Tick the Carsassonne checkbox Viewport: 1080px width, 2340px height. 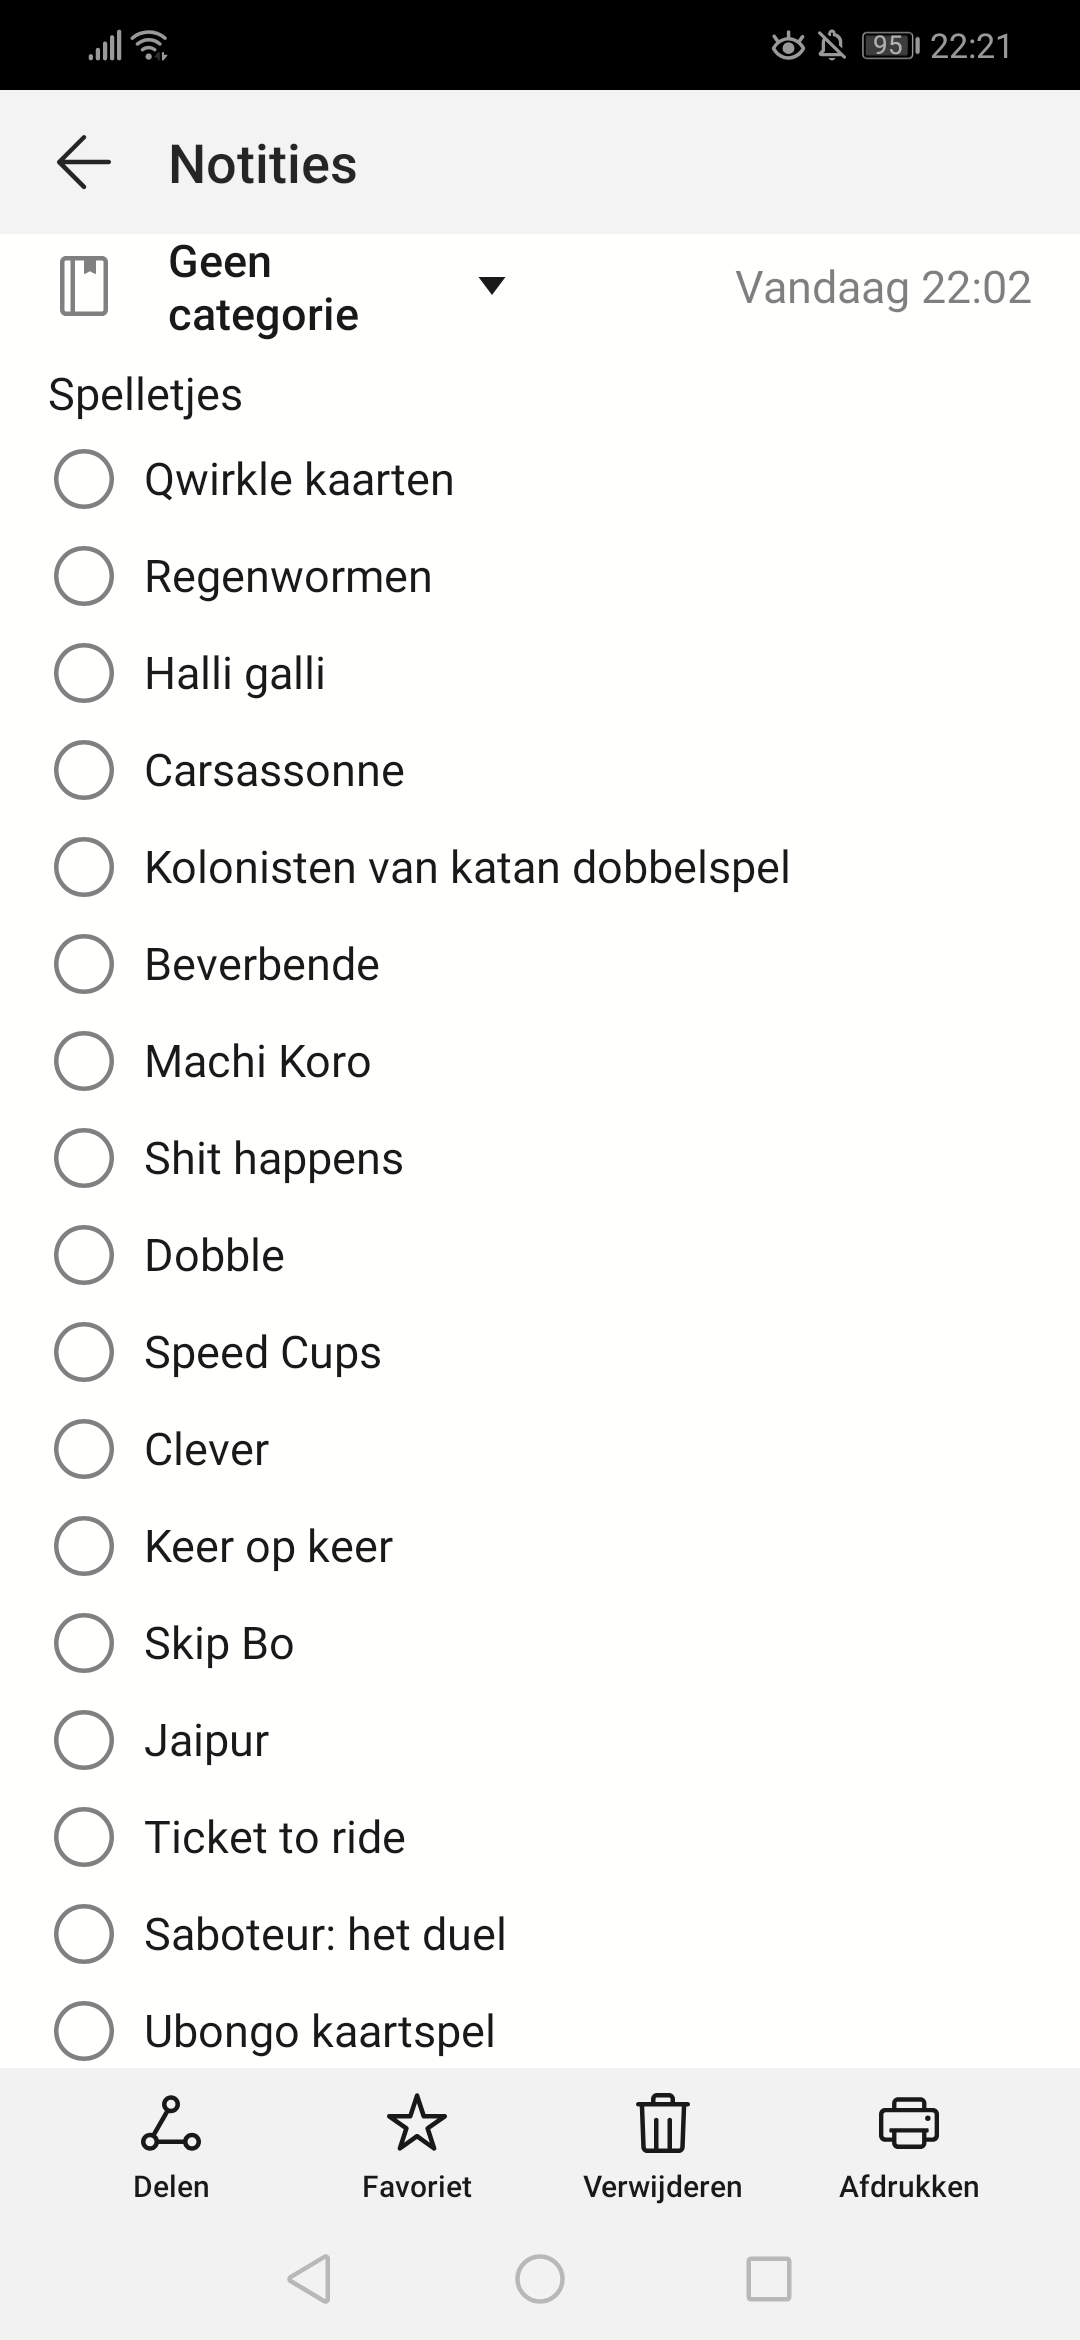point(84,770)
